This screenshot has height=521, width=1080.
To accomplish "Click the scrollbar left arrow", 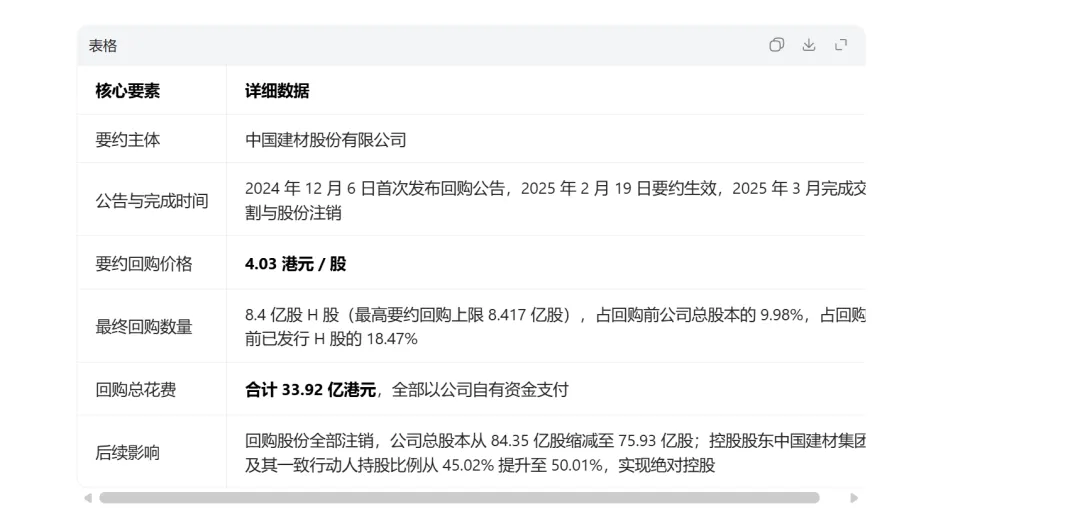I will tap(87, 498).
